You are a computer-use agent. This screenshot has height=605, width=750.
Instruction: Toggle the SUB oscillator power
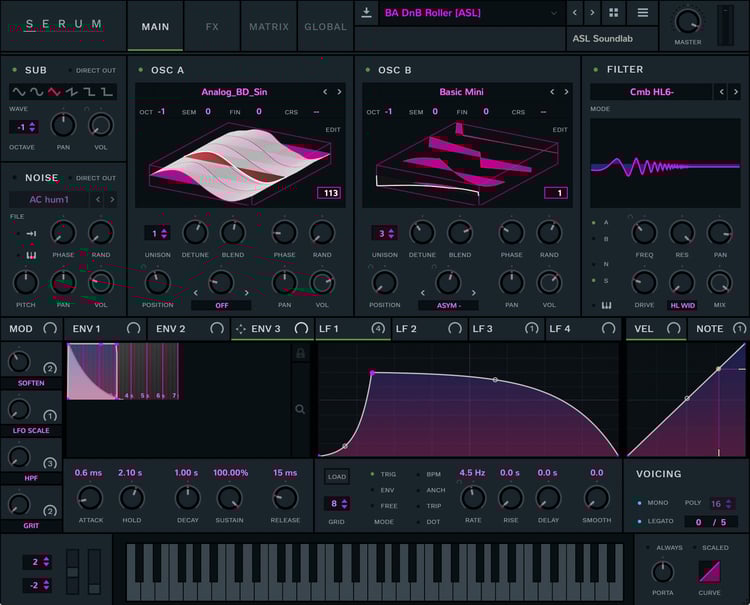[14, 70]
